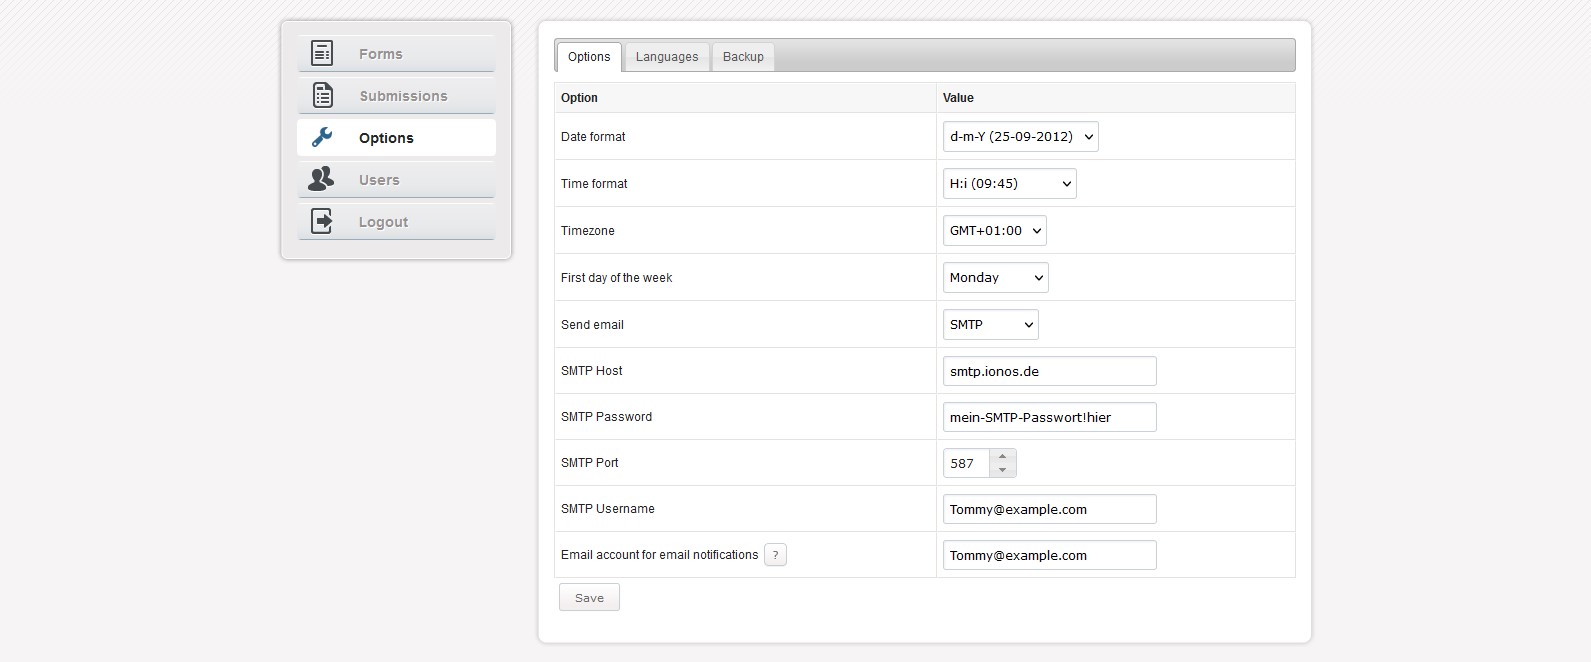Click the Logout exit icon
This screenshot has height=662, width=1591.
(322, 221)
